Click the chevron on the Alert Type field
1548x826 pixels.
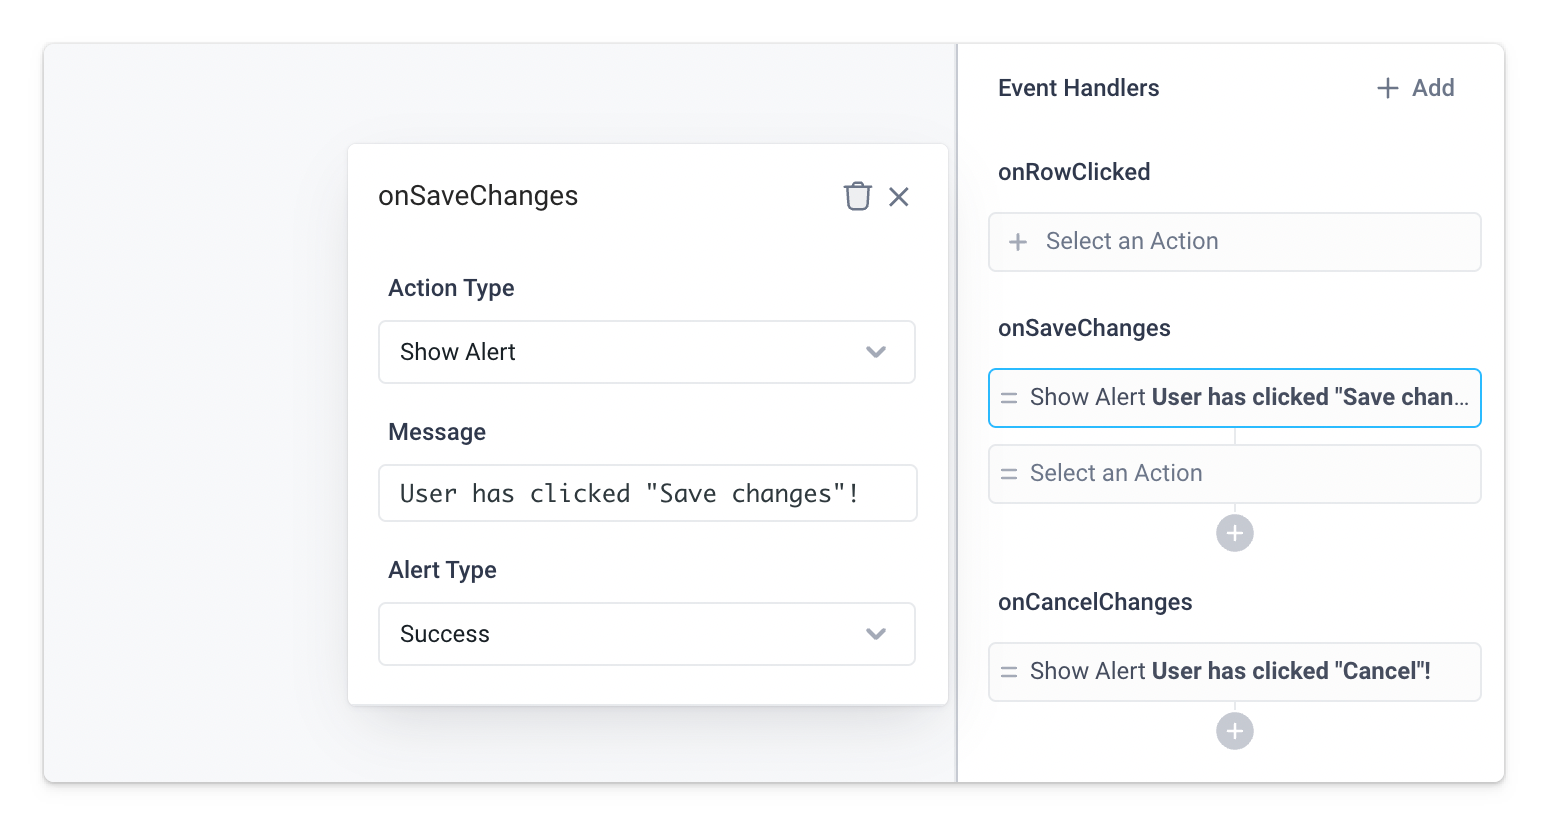[876, 634]
